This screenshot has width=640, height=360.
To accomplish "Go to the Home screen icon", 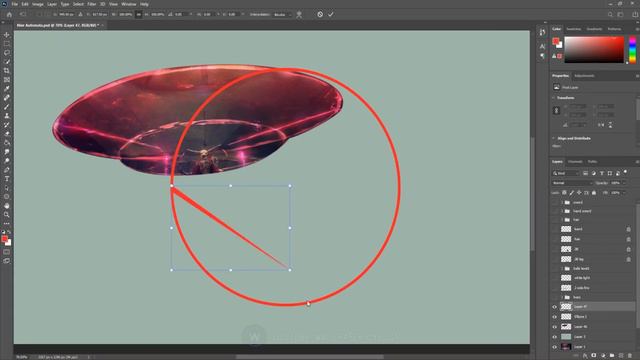I will tap(9, 14).
